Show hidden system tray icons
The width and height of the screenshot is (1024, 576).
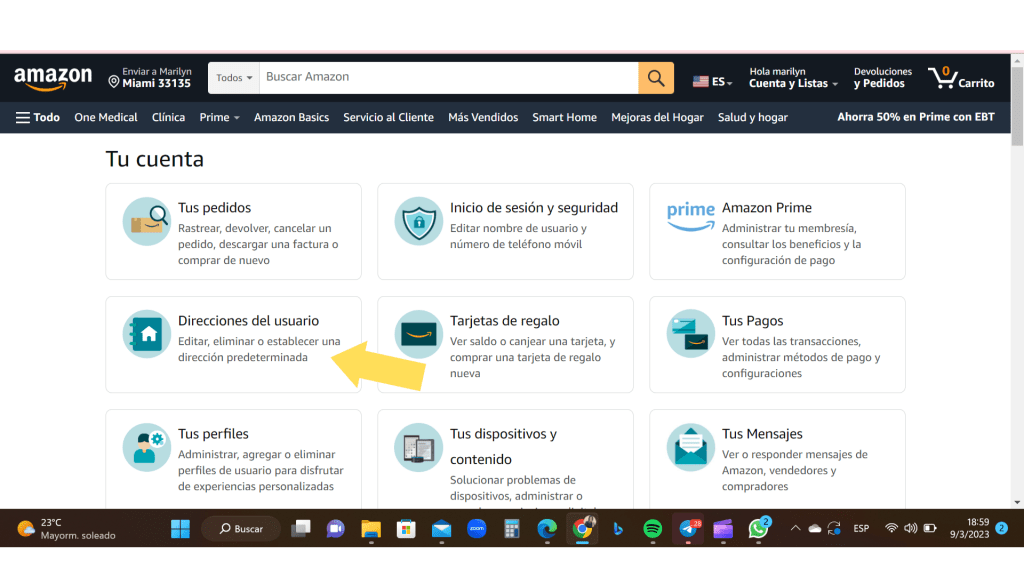point(795,528)
